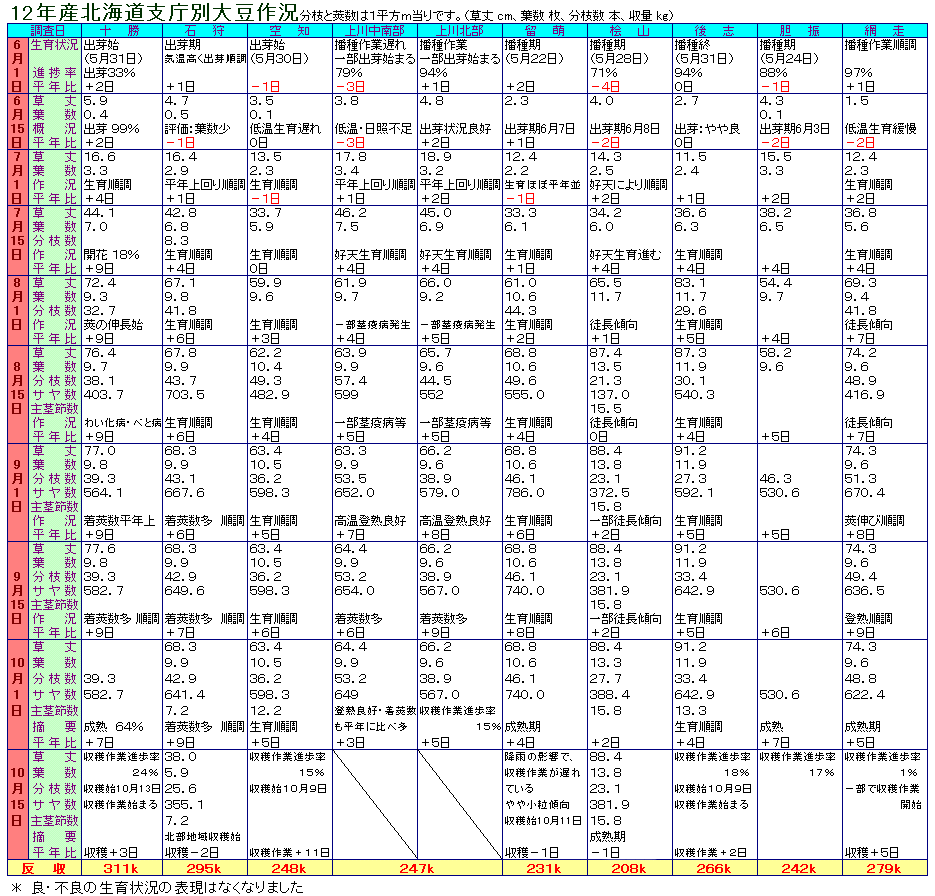935x896 pixels.
Task: Click the pod count 137.0
Action: click(x=609, y=395)
